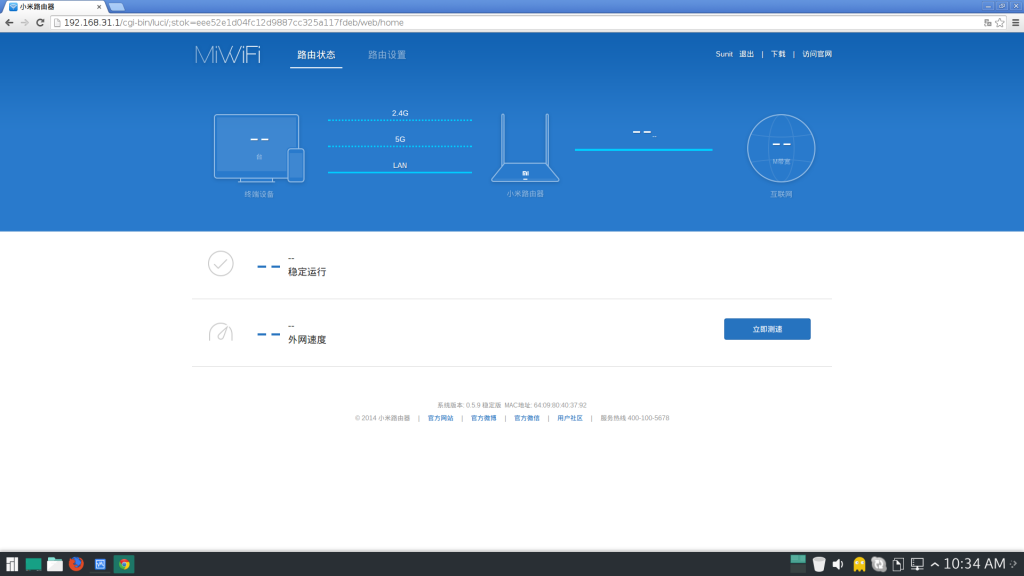The width and height of the screenshot is (1024, 576).
Task: Open the 官方微信 footer link
Action: click(x=526, y=418)
